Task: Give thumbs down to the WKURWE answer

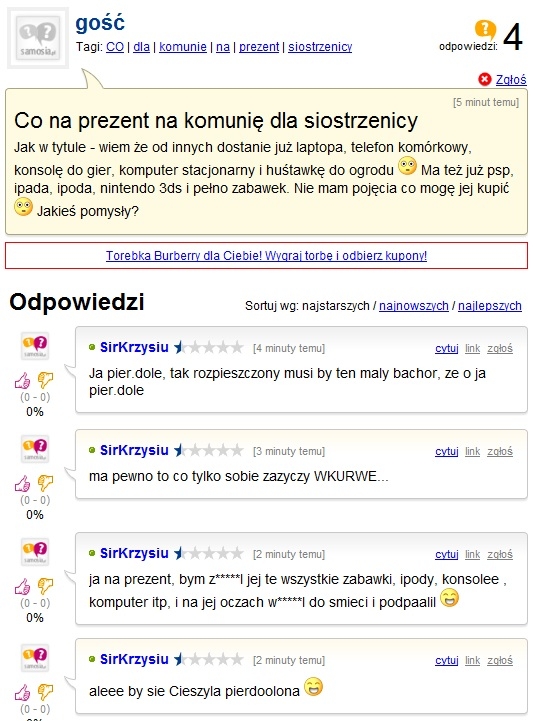Action: coord(45,483)
